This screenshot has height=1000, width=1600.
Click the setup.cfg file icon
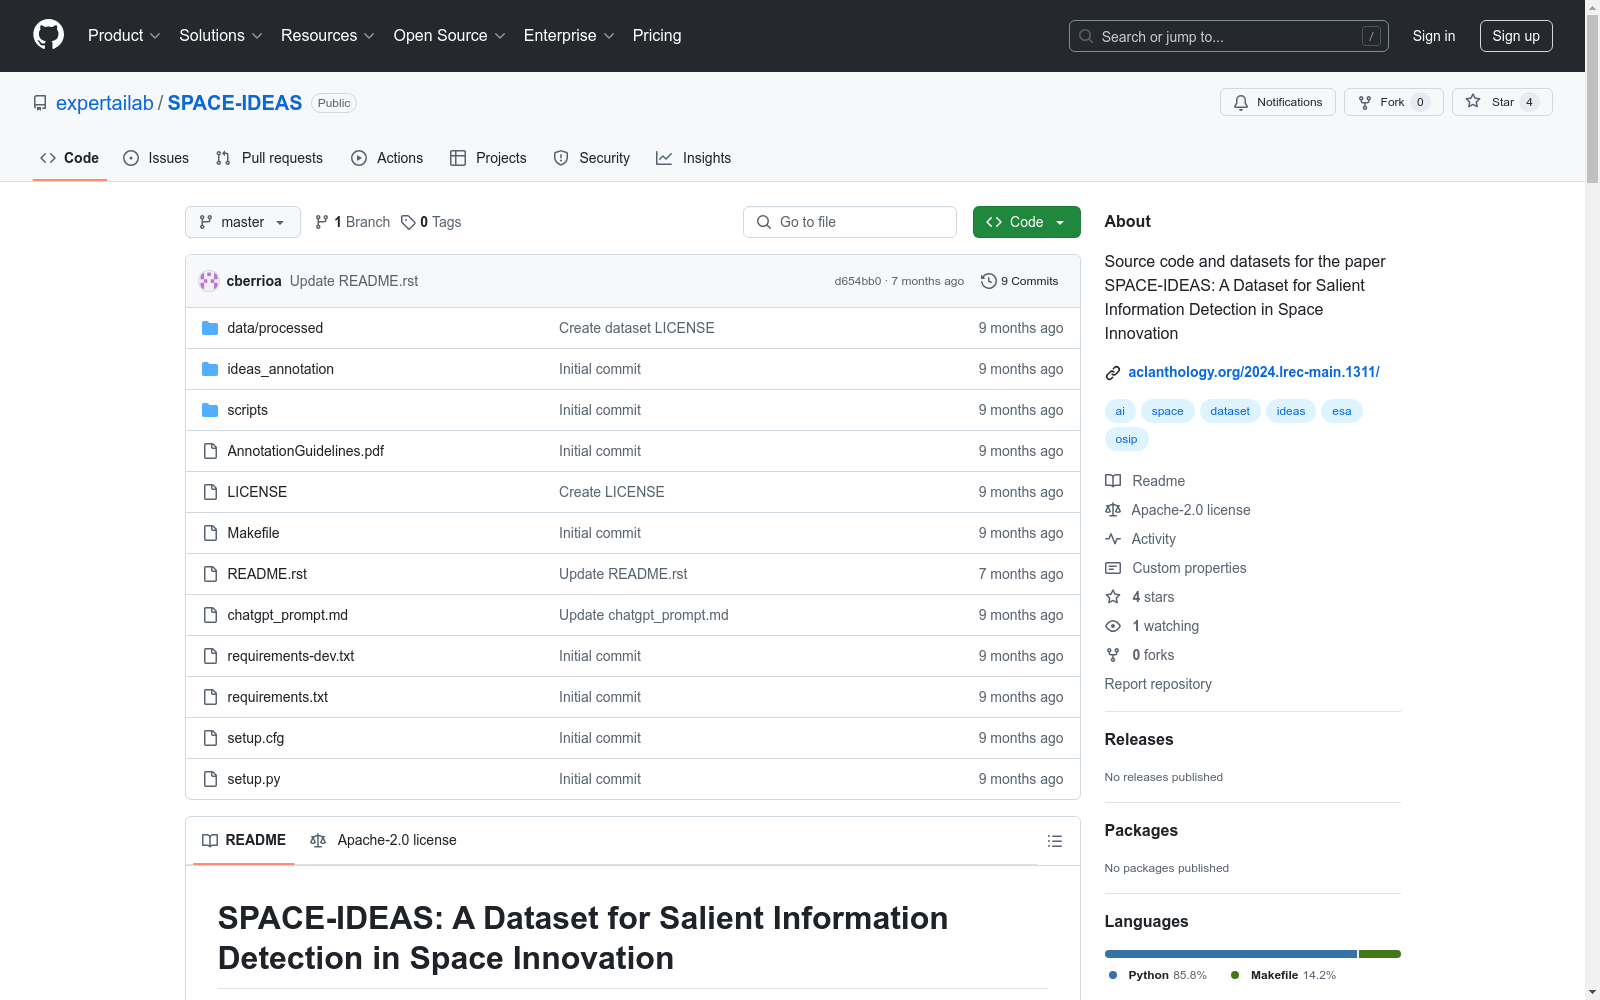pyautogui.click(x=210, y=738)
